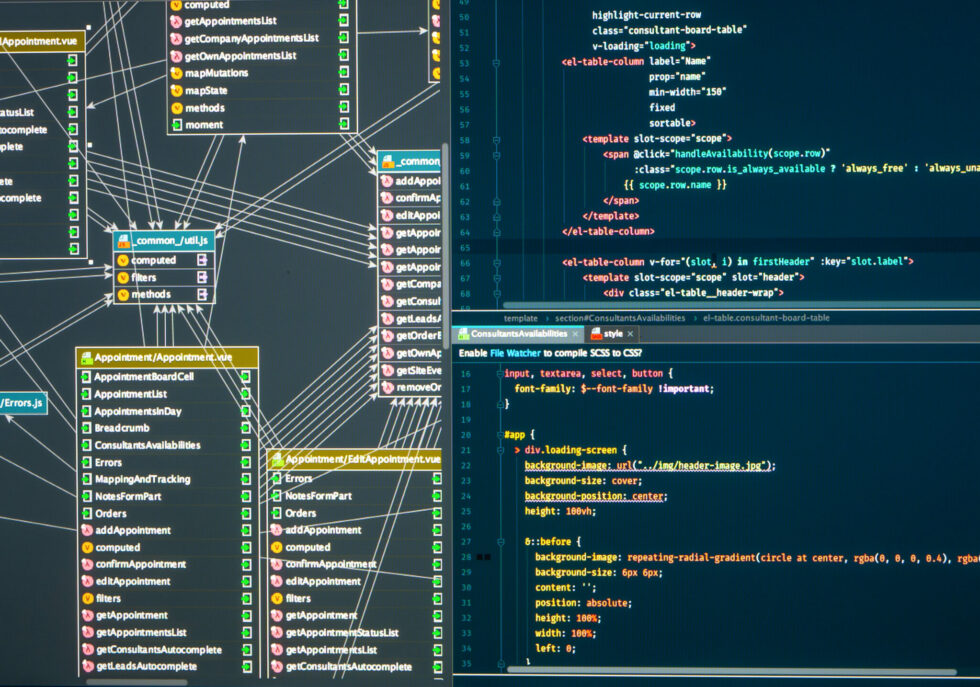This screenshot has width=980, height=687.
Task: Switch to the ConsultantsAvailabilities editor tab
Action: (x=519, y=334)
